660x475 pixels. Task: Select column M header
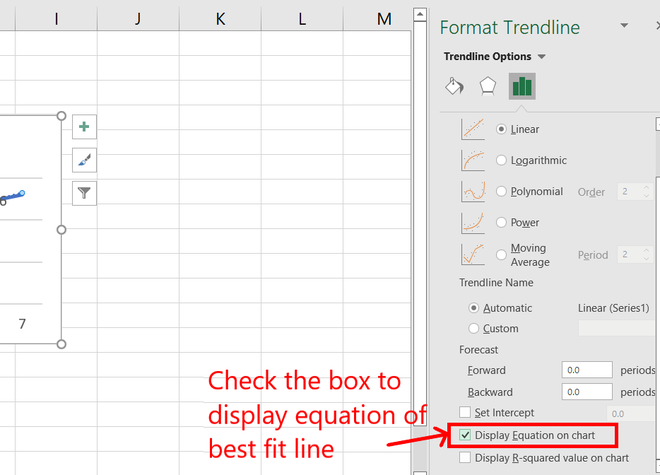point(378,19)
